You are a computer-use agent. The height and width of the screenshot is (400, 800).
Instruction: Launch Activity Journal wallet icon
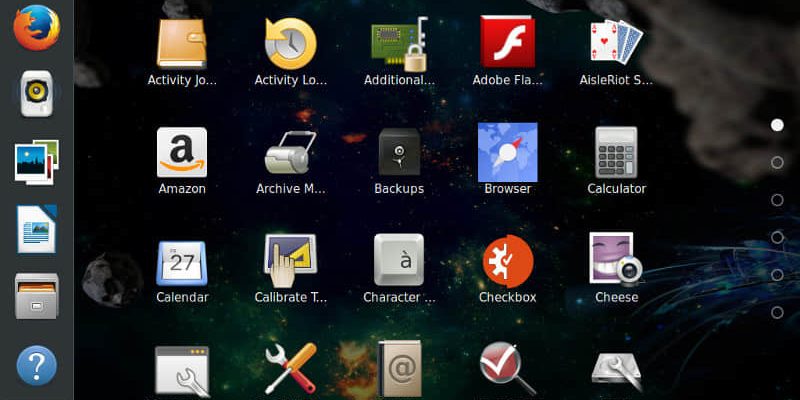point(182,43)
